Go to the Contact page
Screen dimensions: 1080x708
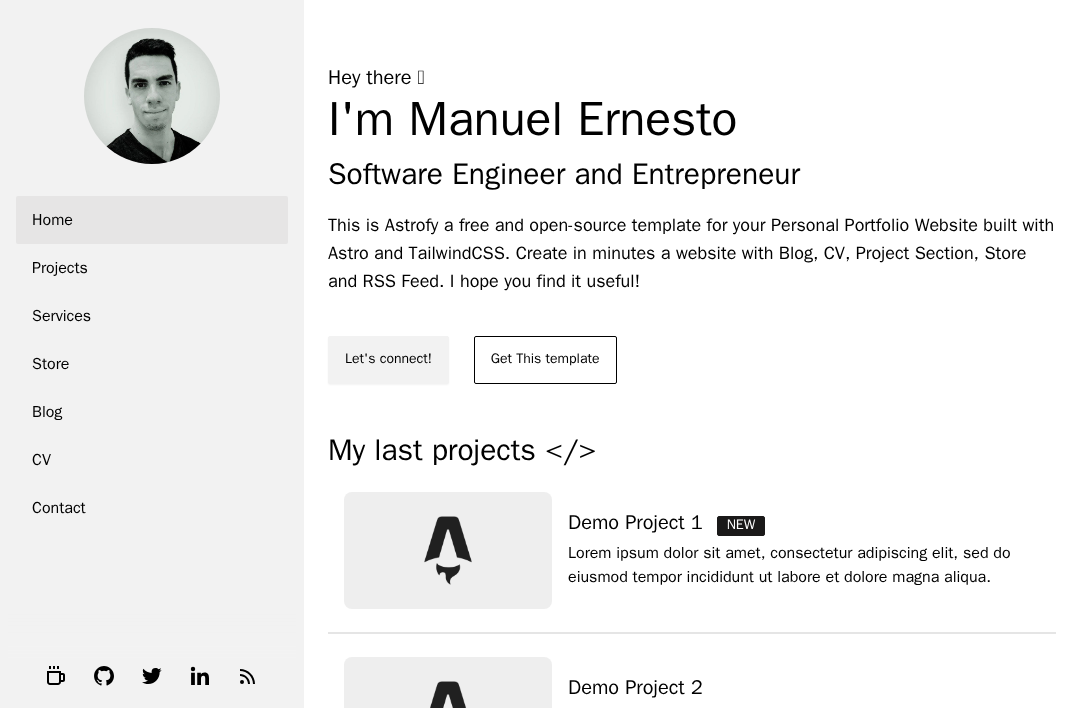pyautogui.click(x=152, y=508)
